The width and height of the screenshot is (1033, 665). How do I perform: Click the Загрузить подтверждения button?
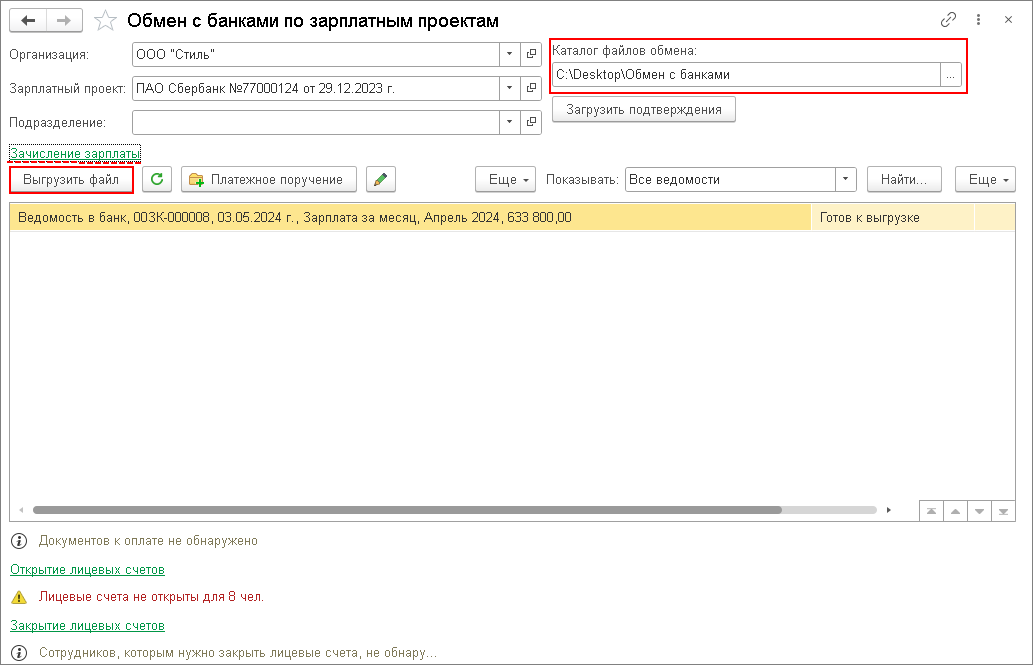click(644, 109)
